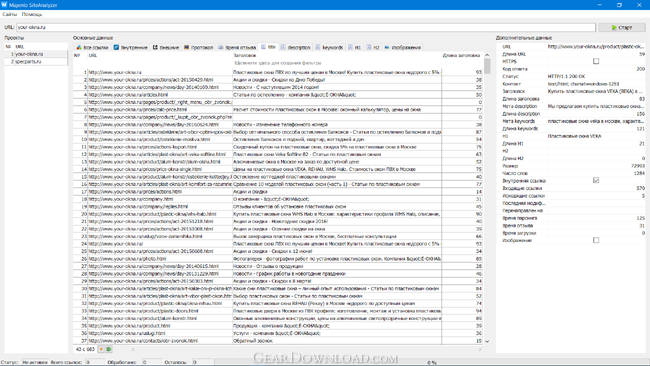Click the horizontal scroll left arrow
This screenshot has height=366, width=650.
pyautogui.click(x=133, y=349)
